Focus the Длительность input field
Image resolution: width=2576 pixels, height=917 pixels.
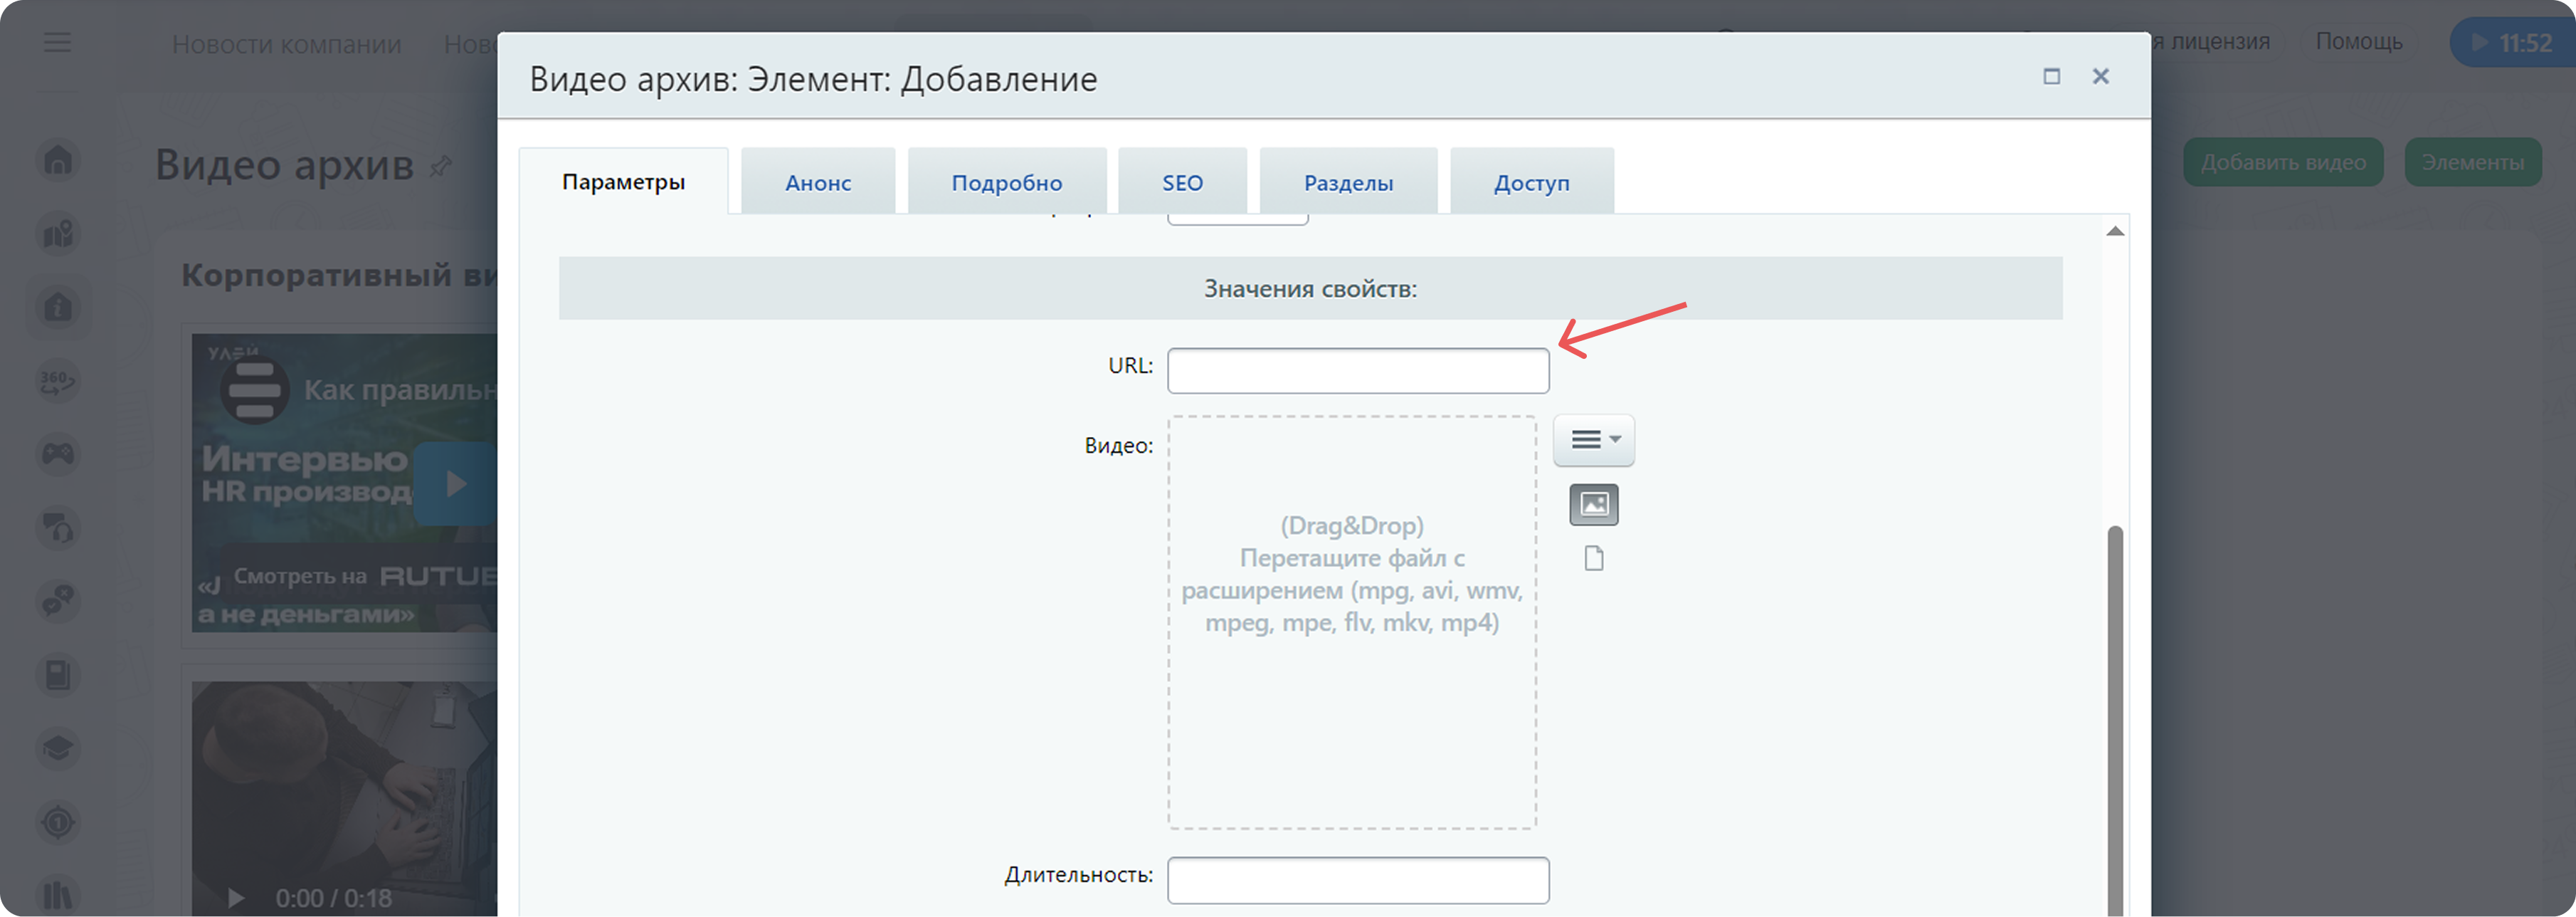coord(1357,880)
